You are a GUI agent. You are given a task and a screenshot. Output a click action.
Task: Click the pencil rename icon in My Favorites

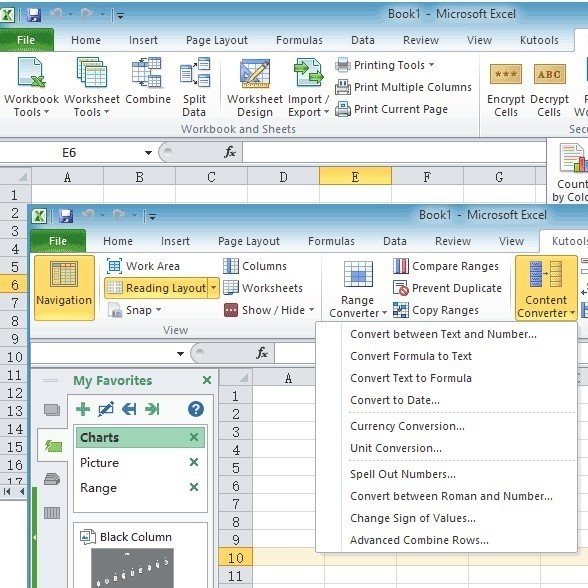[x=106, y=409]
